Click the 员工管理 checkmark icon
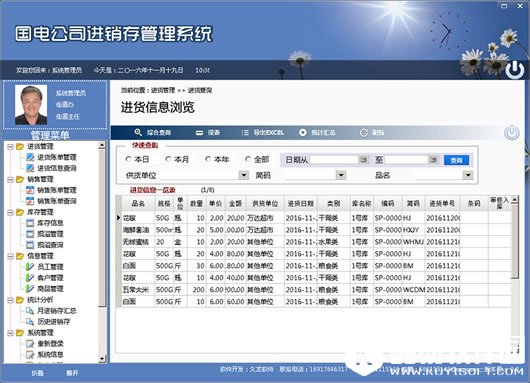530x383 pixels. [30, 267]
